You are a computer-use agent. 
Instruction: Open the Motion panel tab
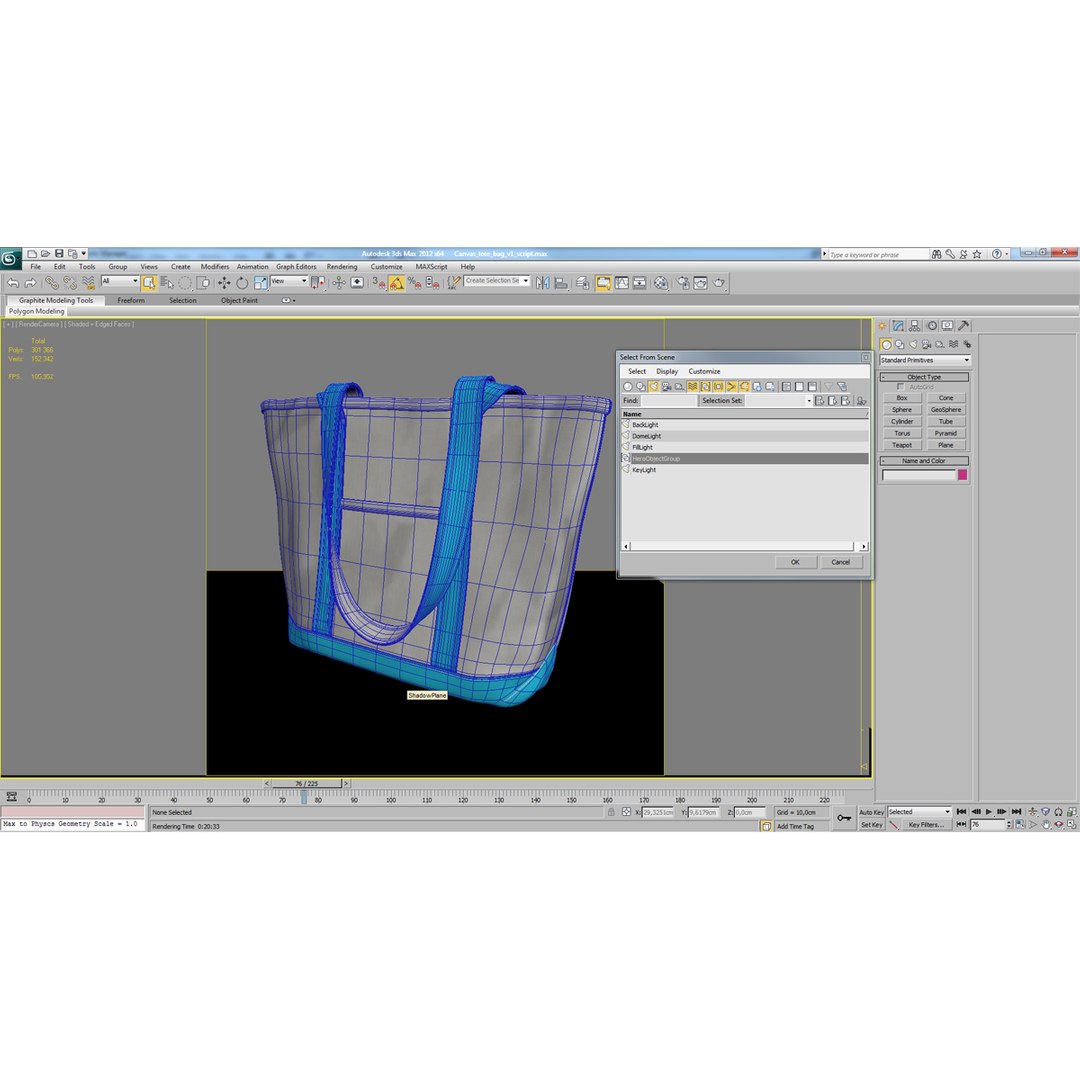pyautogui.click(x=931, y=326)
